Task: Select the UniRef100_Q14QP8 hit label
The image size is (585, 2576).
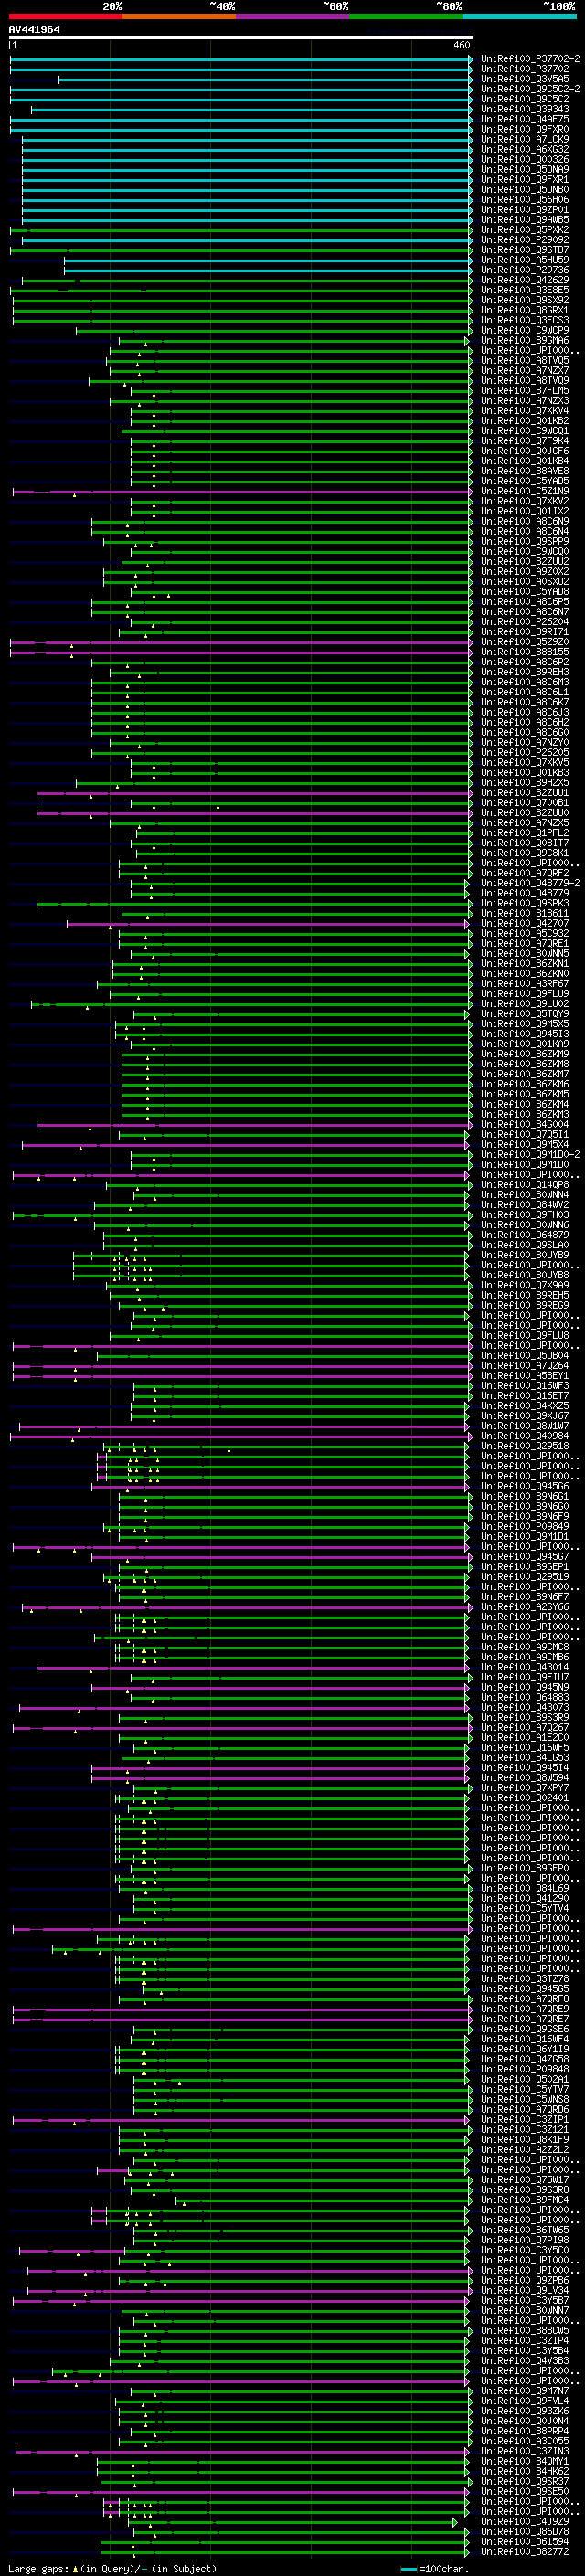Action: tap(524, 1184)
